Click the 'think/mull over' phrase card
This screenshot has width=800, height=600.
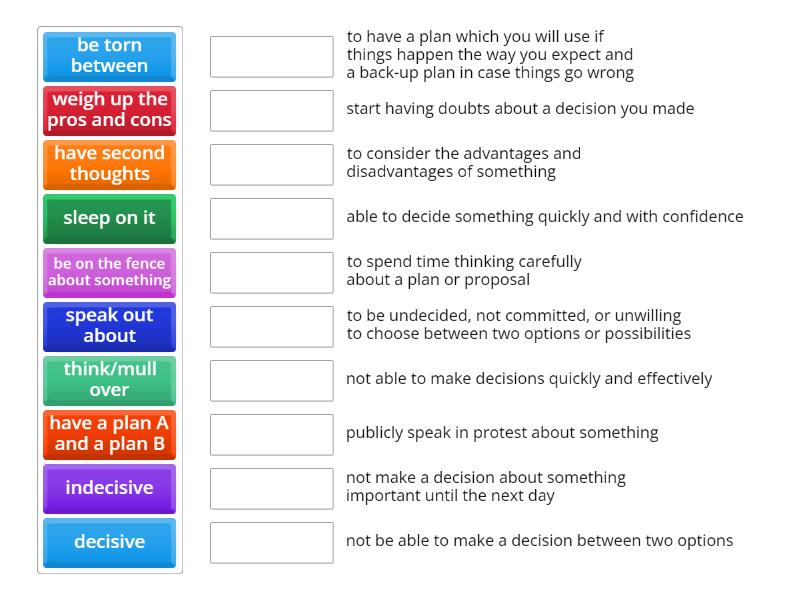[x=109, y=380]
